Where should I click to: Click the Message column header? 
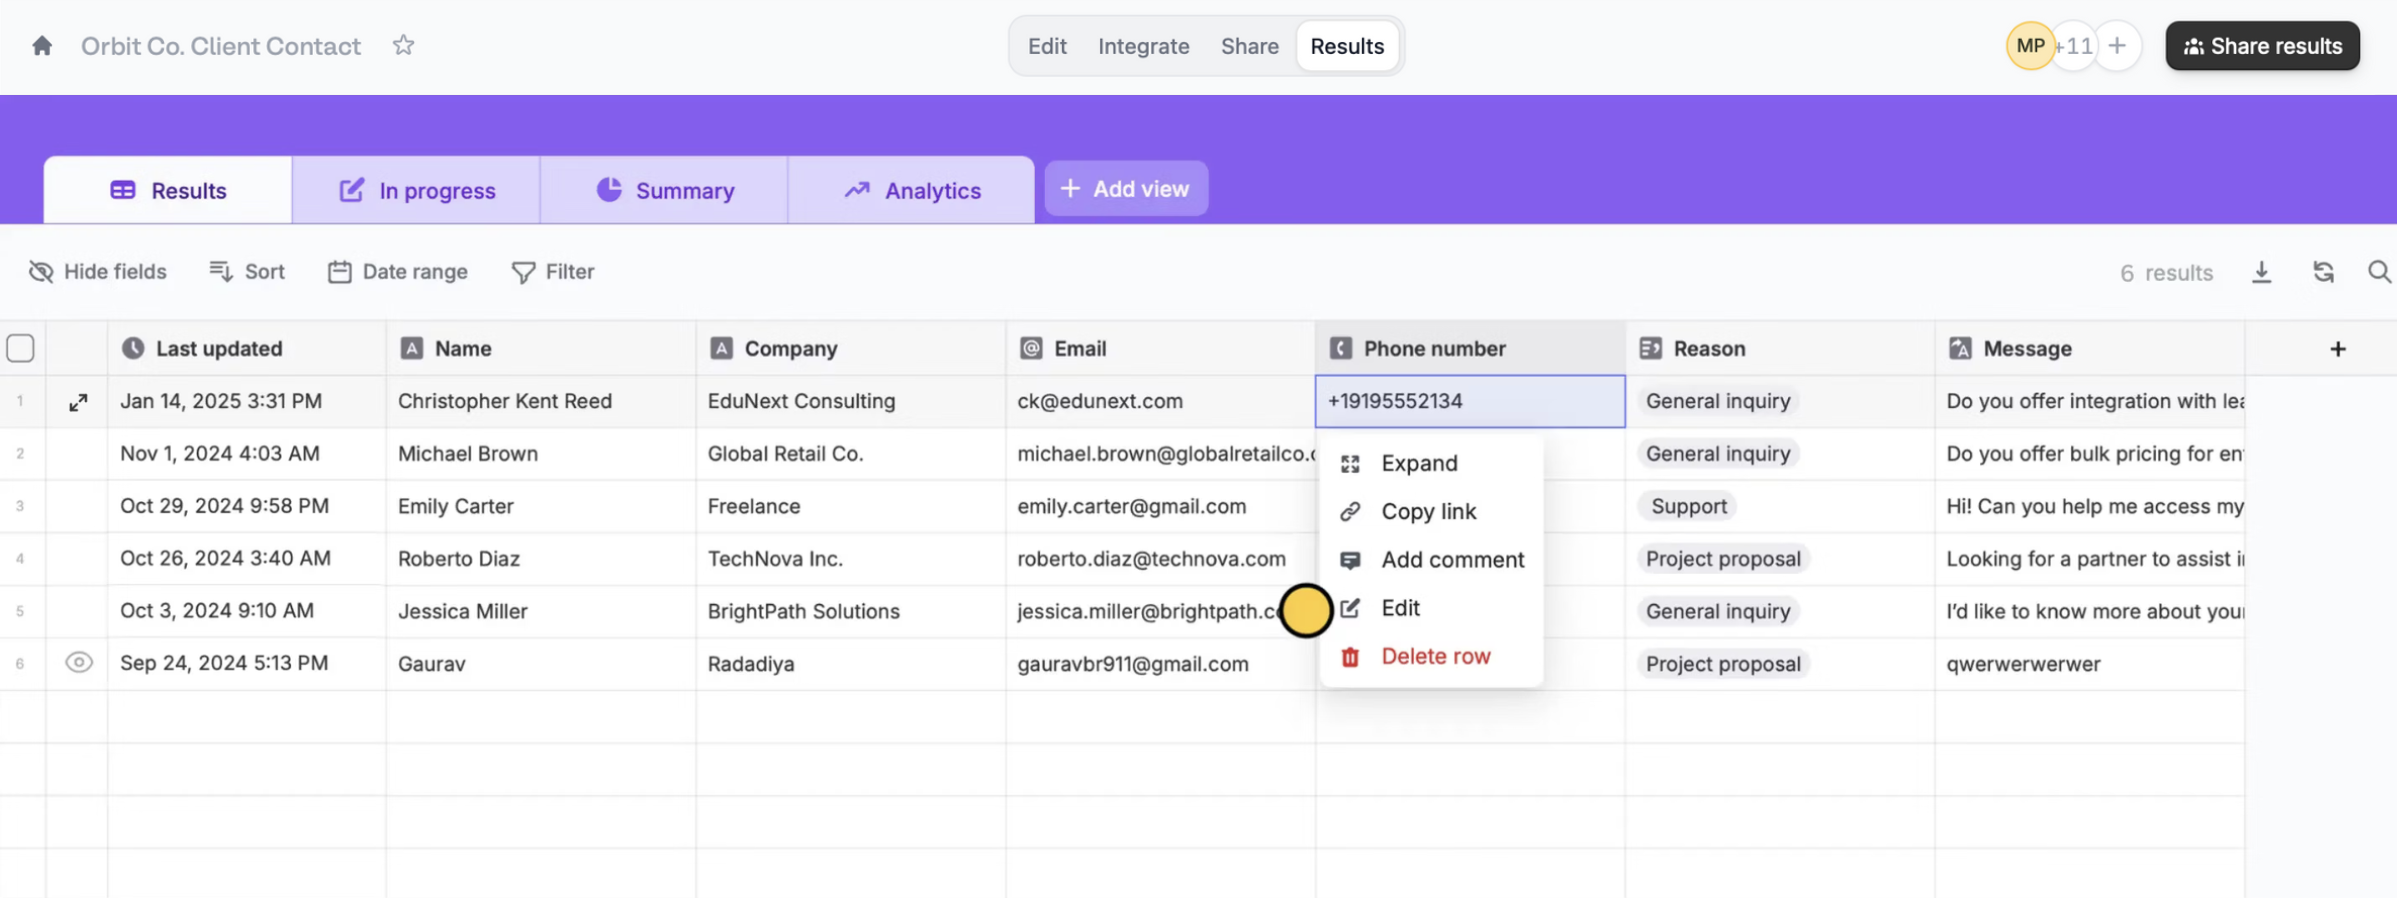click(x=2089, y=348)
